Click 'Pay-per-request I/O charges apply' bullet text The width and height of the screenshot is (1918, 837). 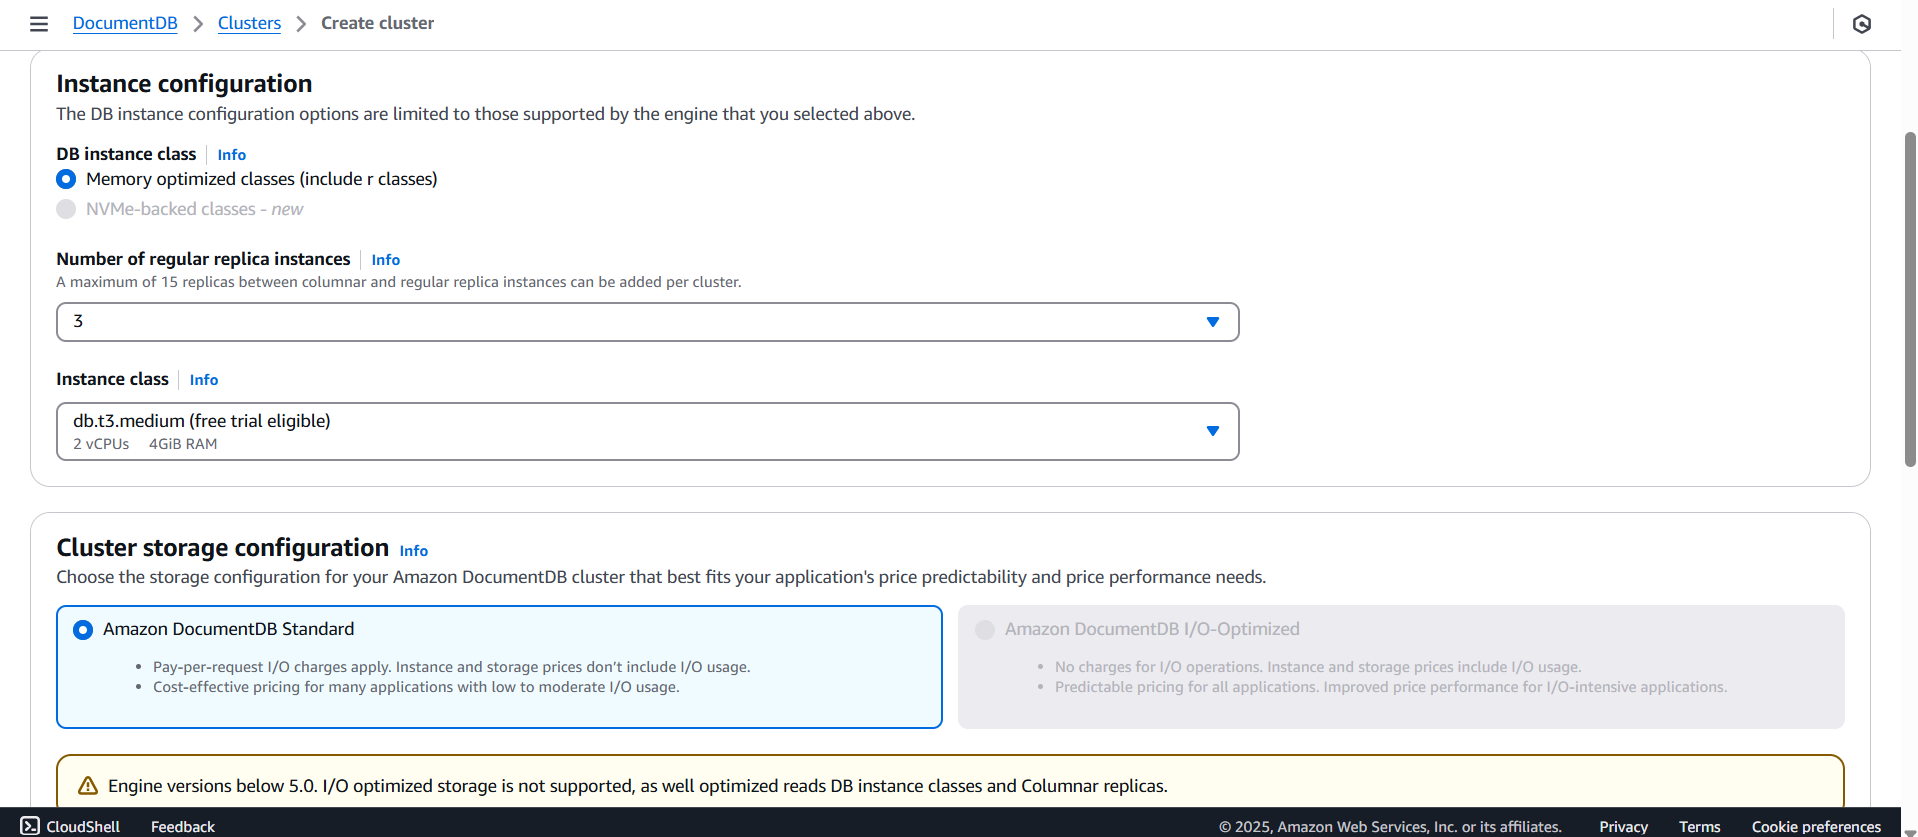point(451,667)
